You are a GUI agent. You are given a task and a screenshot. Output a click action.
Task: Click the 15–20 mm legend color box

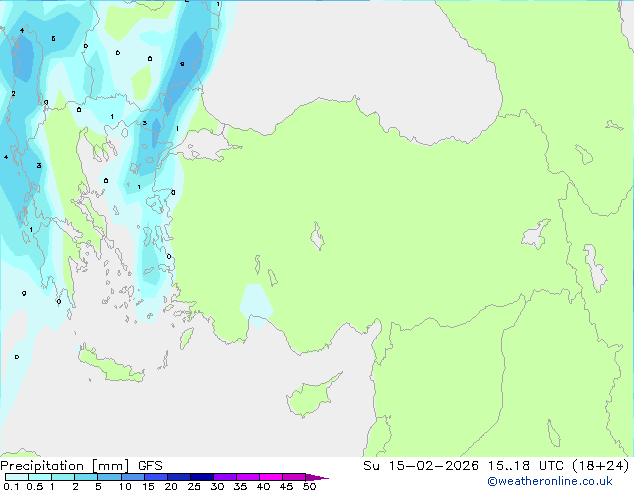coord(155,477)
